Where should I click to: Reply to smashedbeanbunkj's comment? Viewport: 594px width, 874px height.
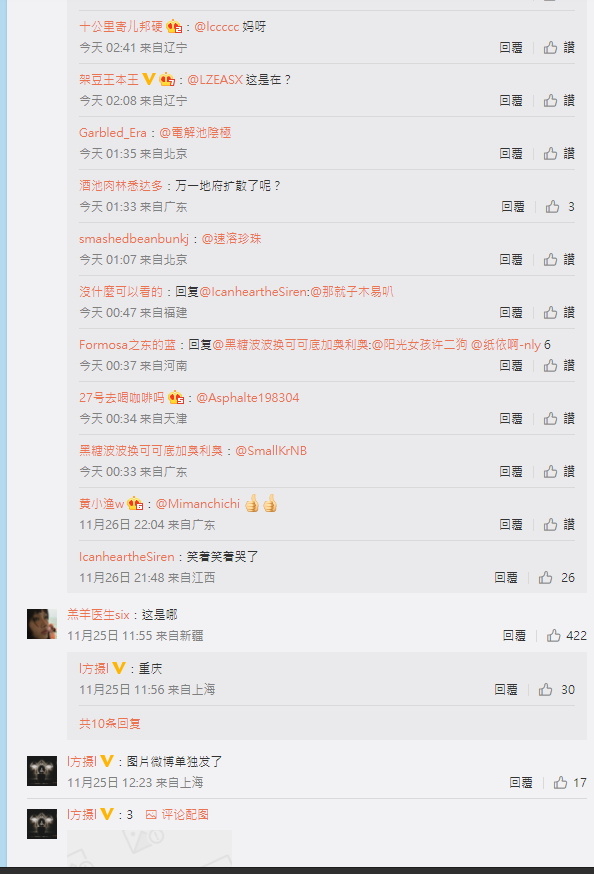511,259
